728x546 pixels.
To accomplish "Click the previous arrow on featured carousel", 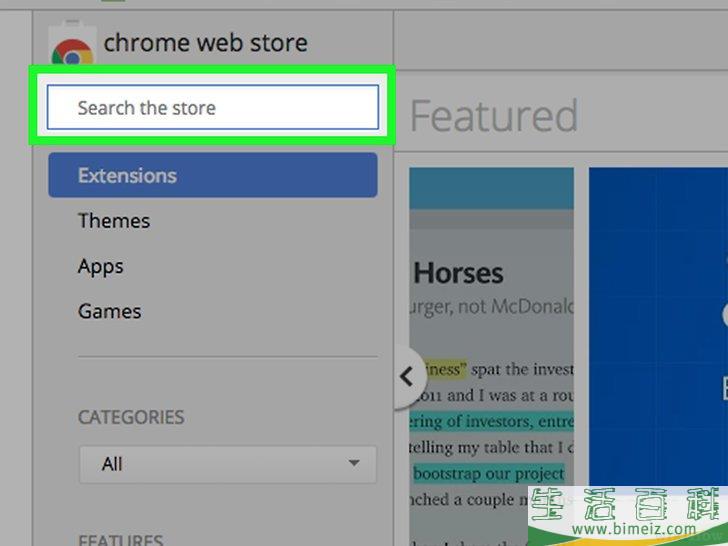I will pos(409,377).
